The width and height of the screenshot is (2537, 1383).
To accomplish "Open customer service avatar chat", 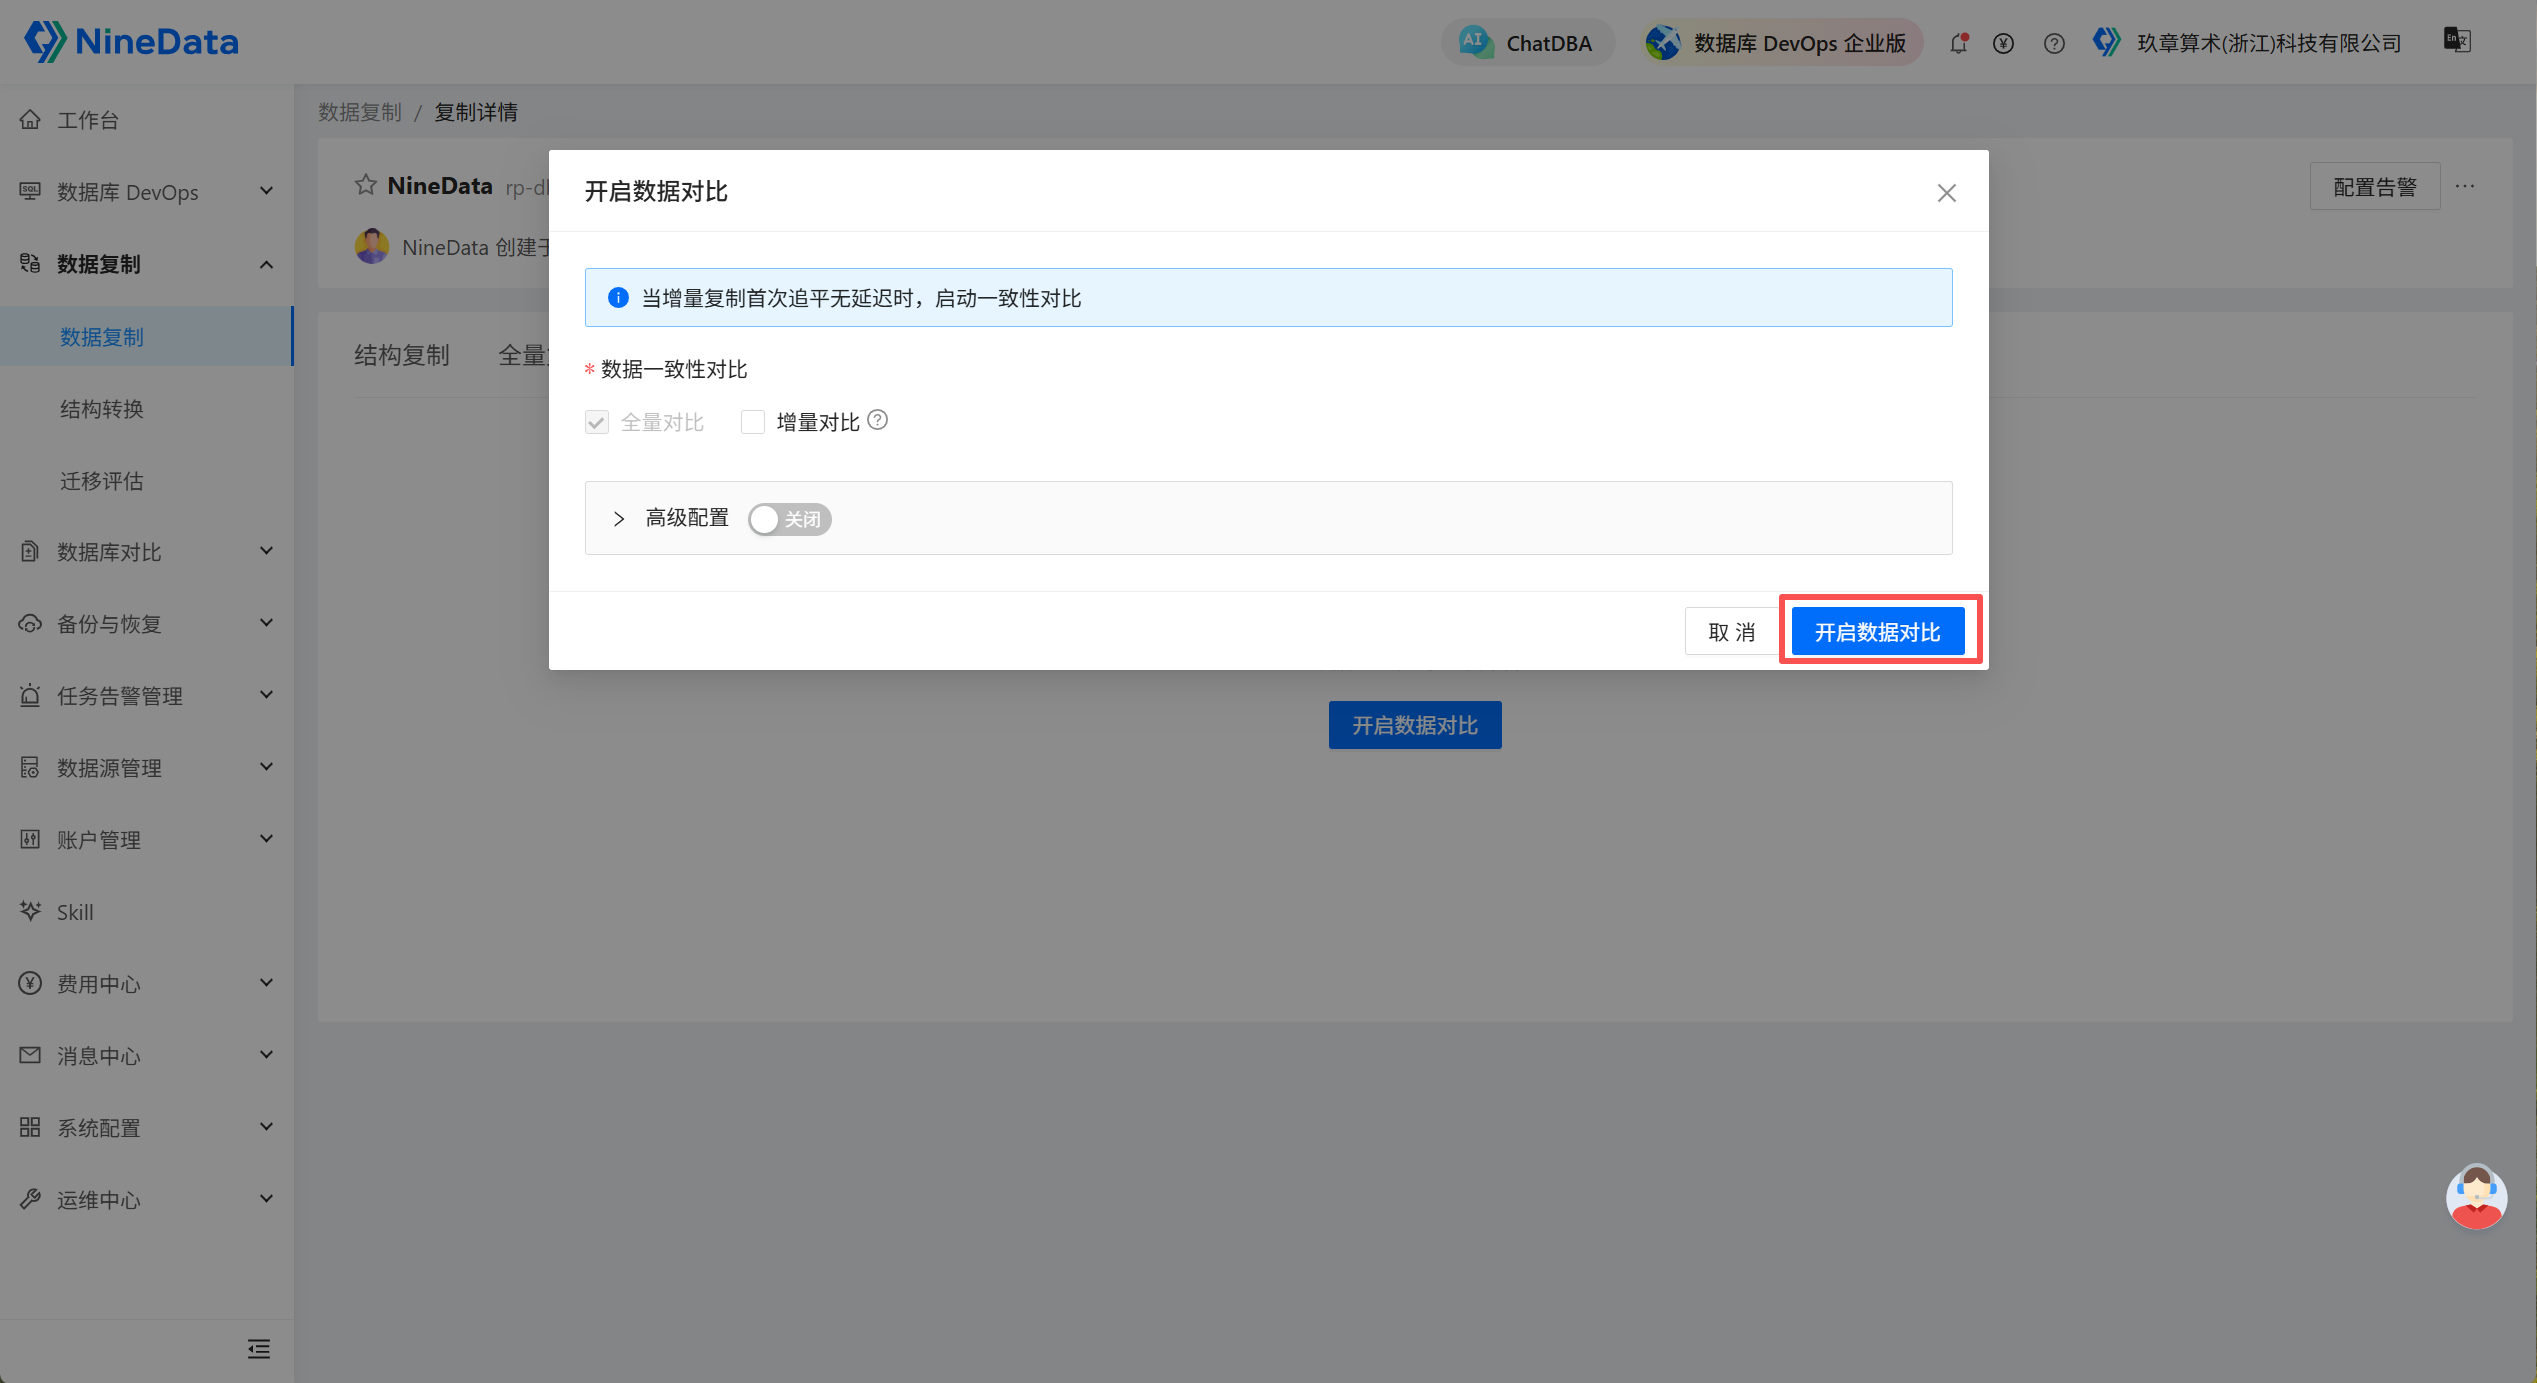I will tap(2476, 1197).
